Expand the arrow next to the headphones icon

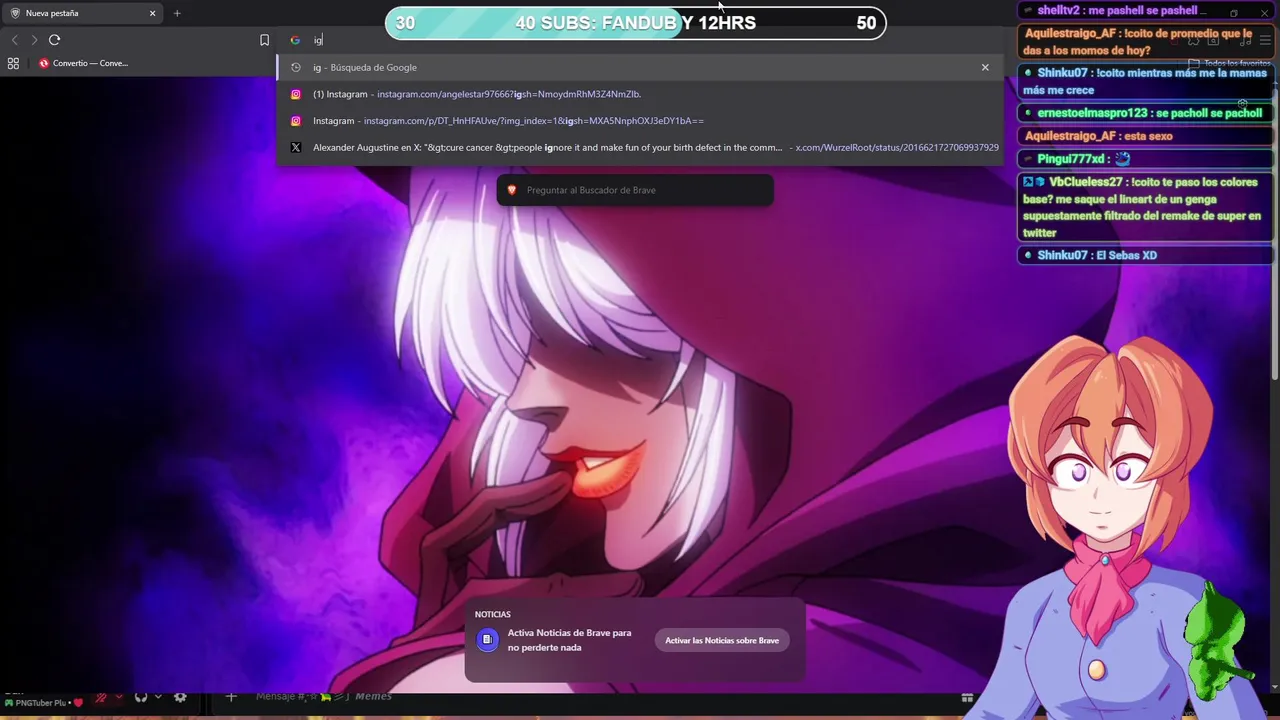(x=158, y=697)
